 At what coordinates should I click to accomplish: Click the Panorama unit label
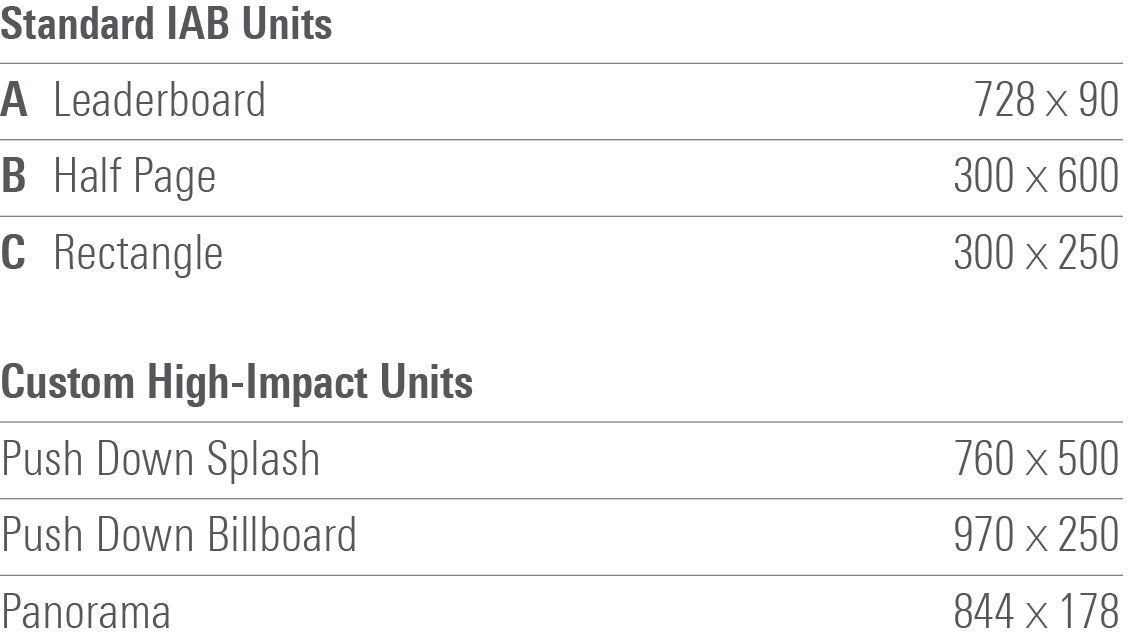pyautogui.click(x=85, y=611)
